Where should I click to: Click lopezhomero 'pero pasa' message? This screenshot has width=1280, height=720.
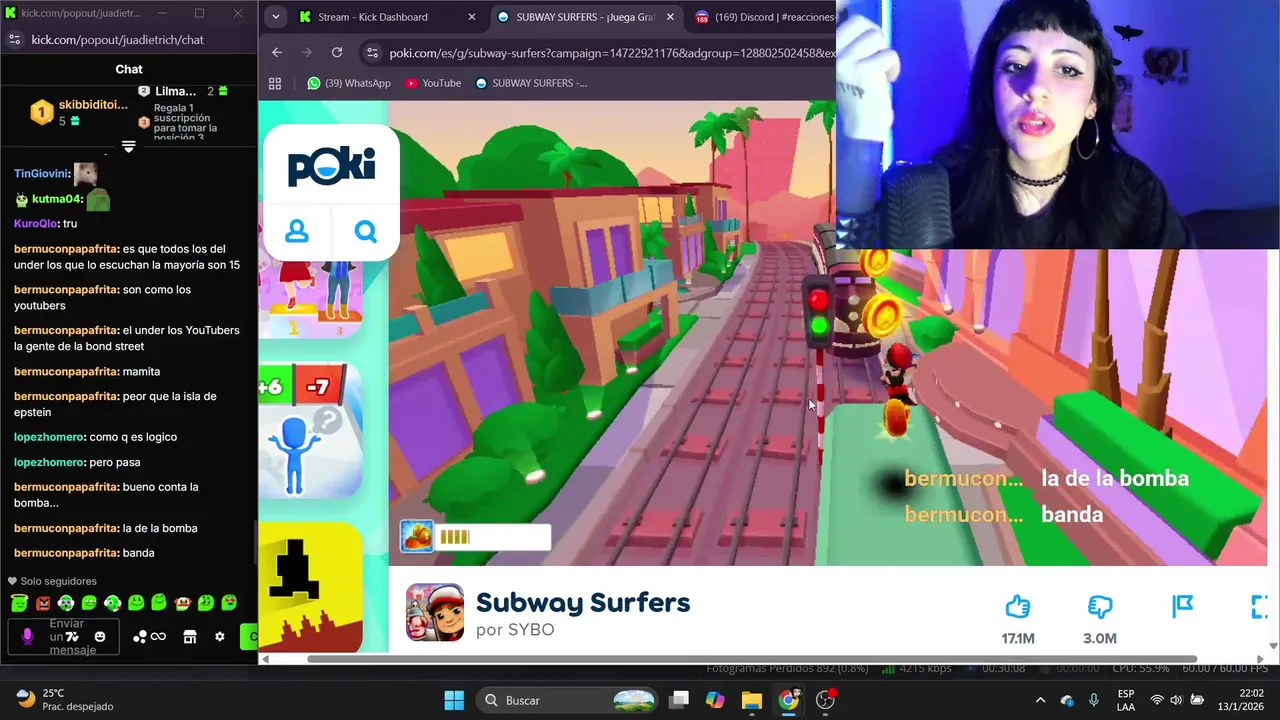(x=77, y=463)
